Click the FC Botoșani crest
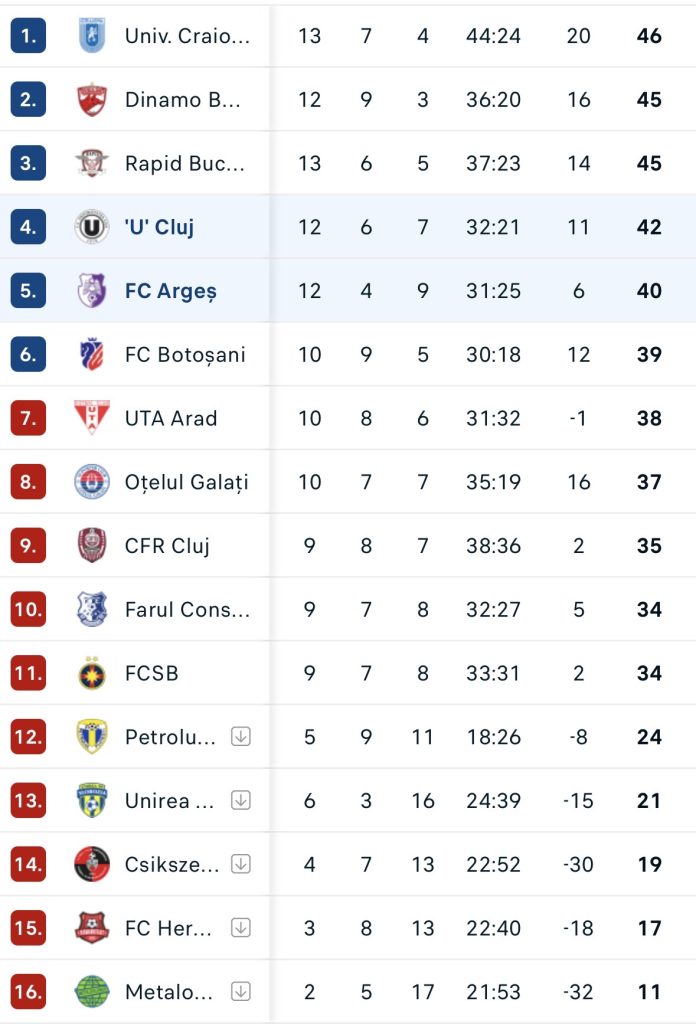 coord(91,354)
